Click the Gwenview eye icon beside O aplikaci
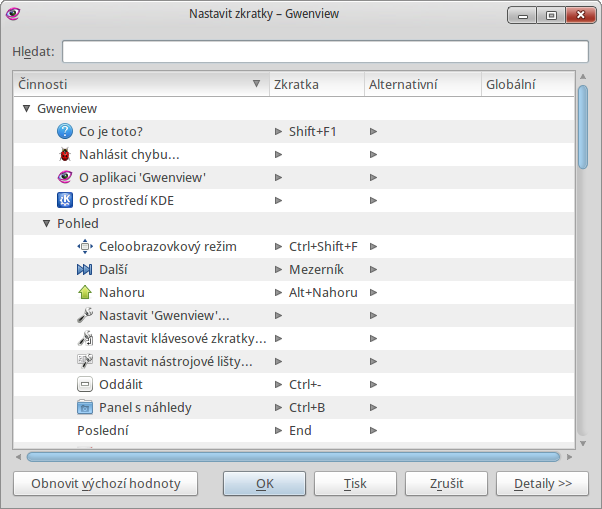602x509 pixels. (x=66, y=177)
